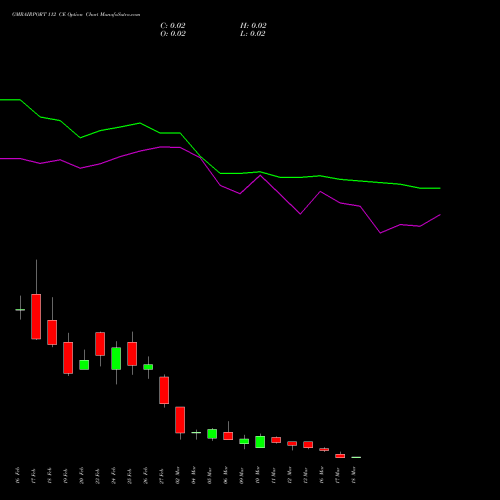
Task: Click the GMRAIRPORT 112 CE chart title
Action: tap(76, 15)
